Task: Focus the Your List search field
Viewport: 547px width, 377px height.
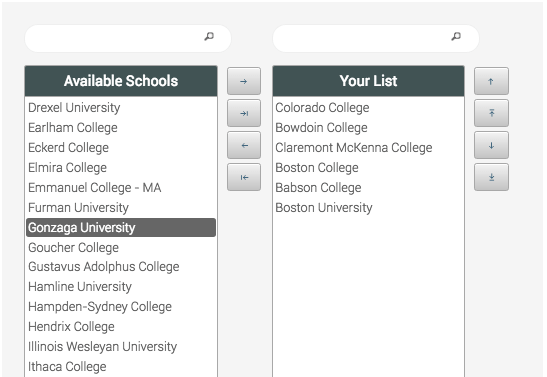Action: [x=376, y=38]
